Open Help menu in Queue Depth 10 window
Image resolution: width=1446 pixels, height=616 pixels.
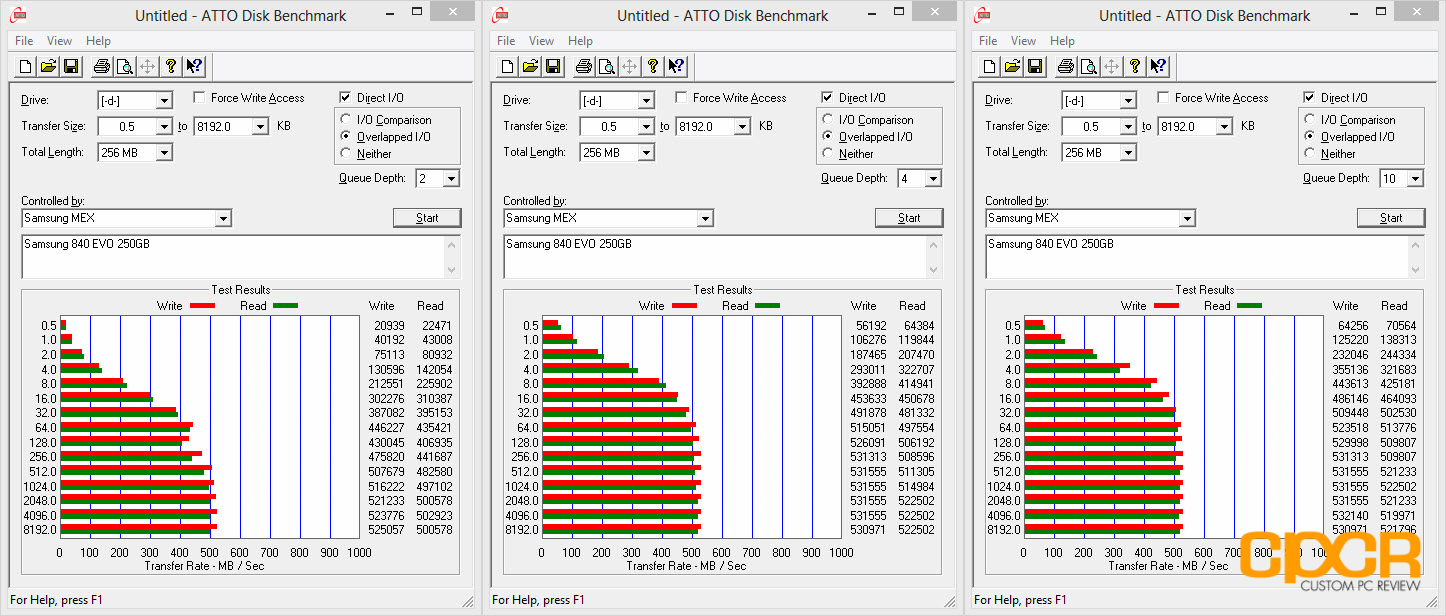tap(1062, 41)
